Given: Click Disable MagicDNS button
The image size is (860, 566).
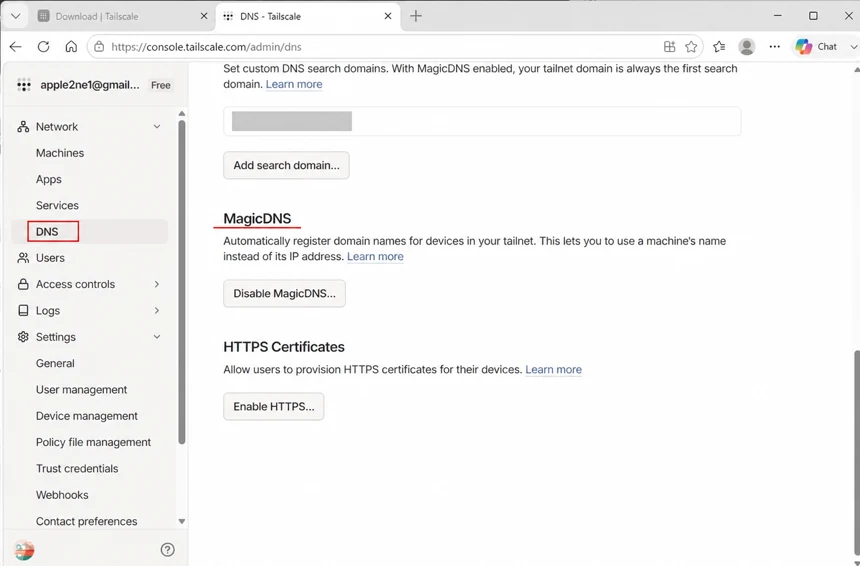Looking at the screenshot, I should (x=284, y=293).
